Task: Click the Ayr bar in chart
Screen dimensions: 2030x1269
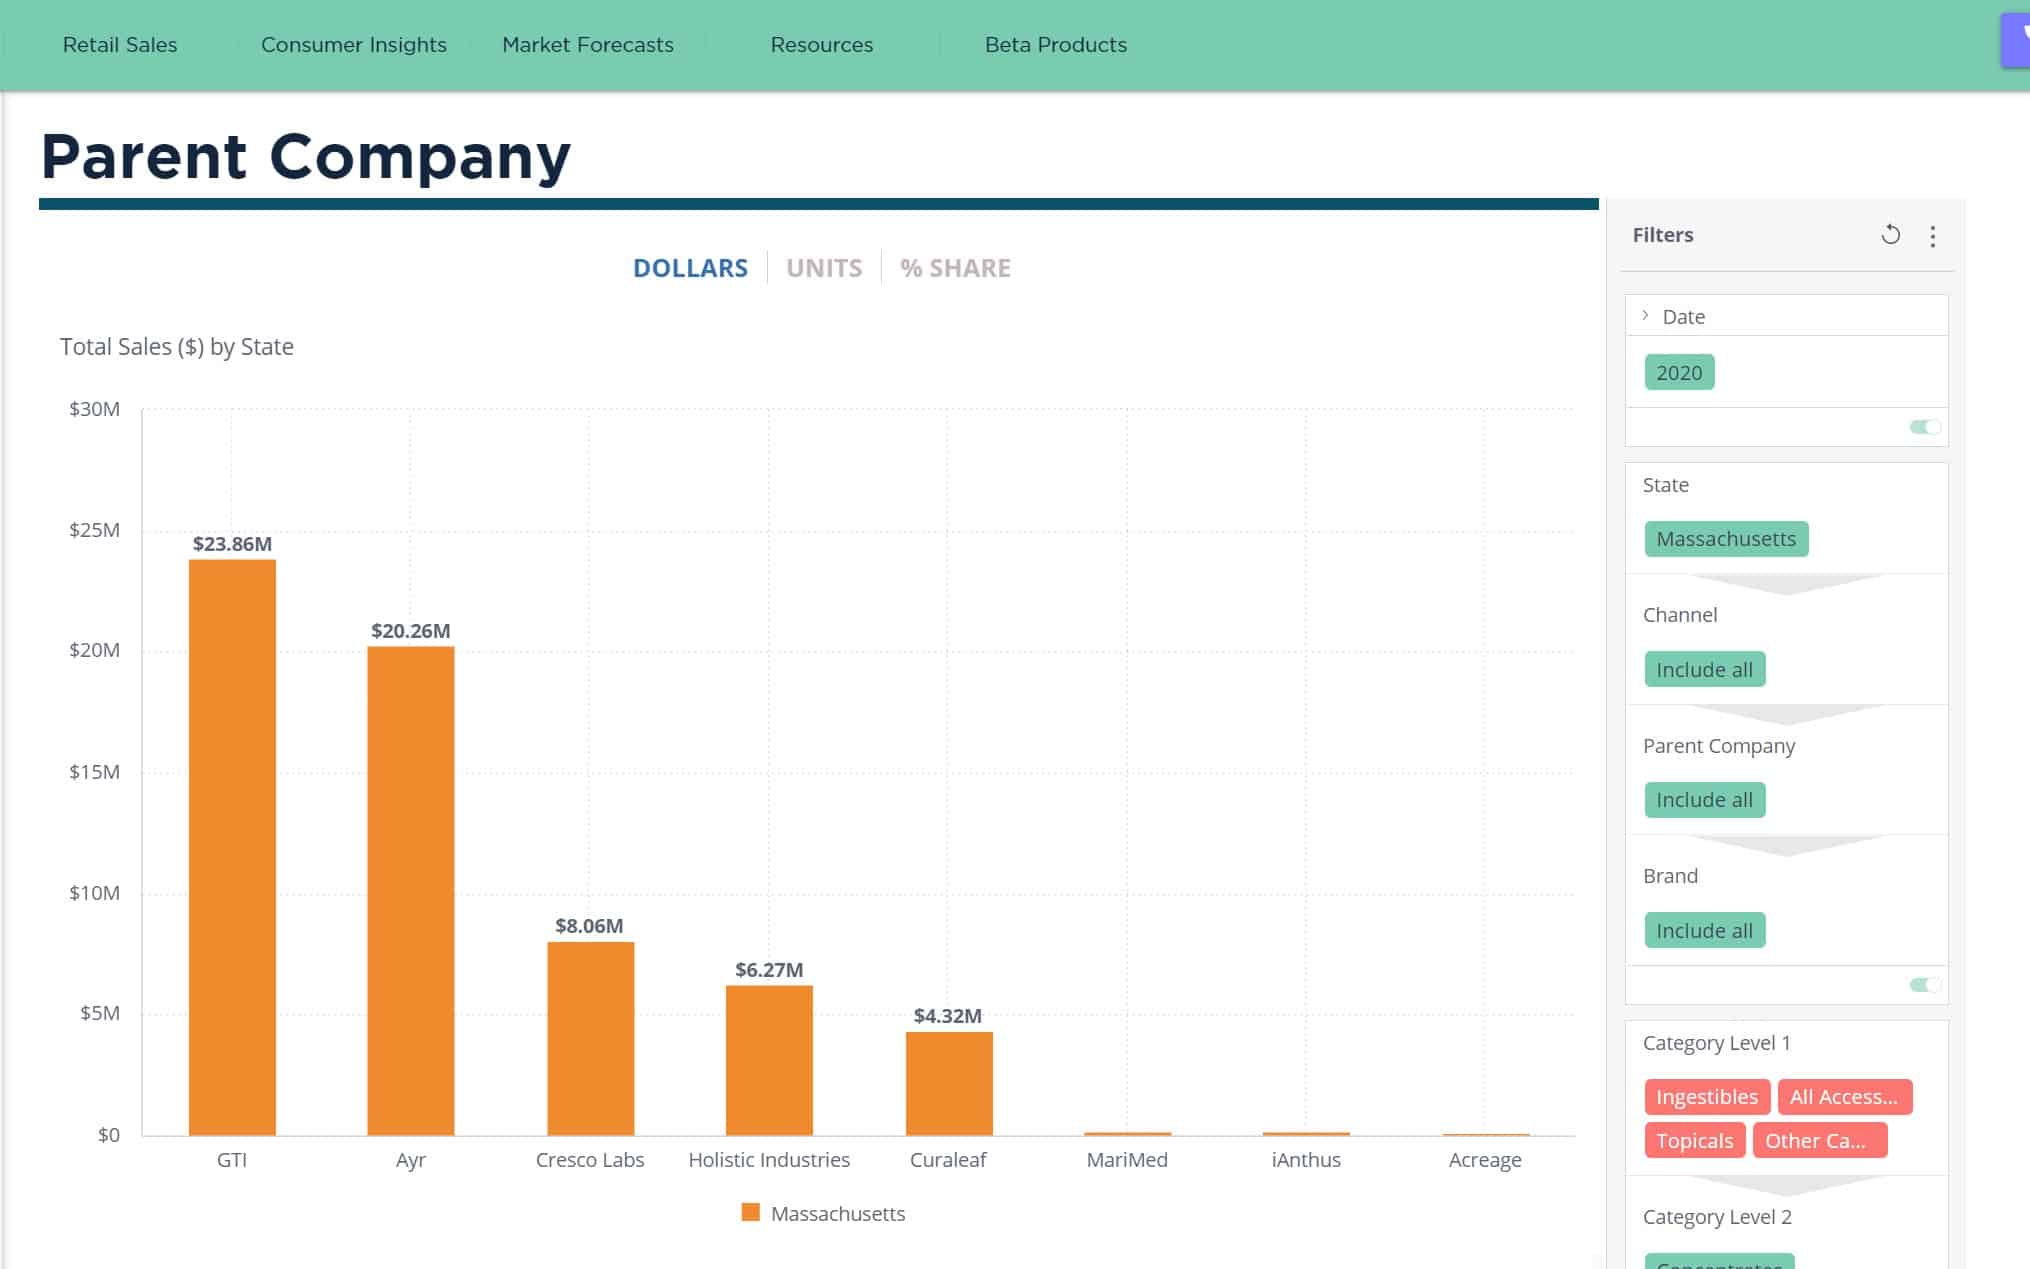Action: click(x=411, y=891)
